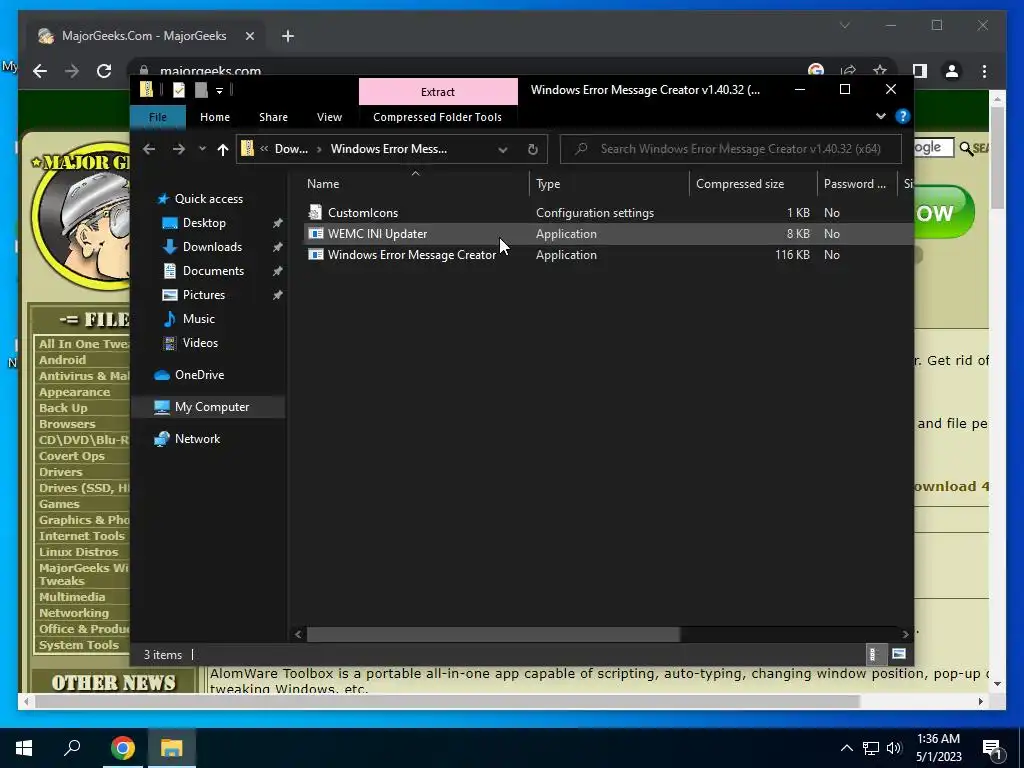The image size is (1024, 768).
Task: Open taskbar search magnifier
Action: (x=72, y=748)
